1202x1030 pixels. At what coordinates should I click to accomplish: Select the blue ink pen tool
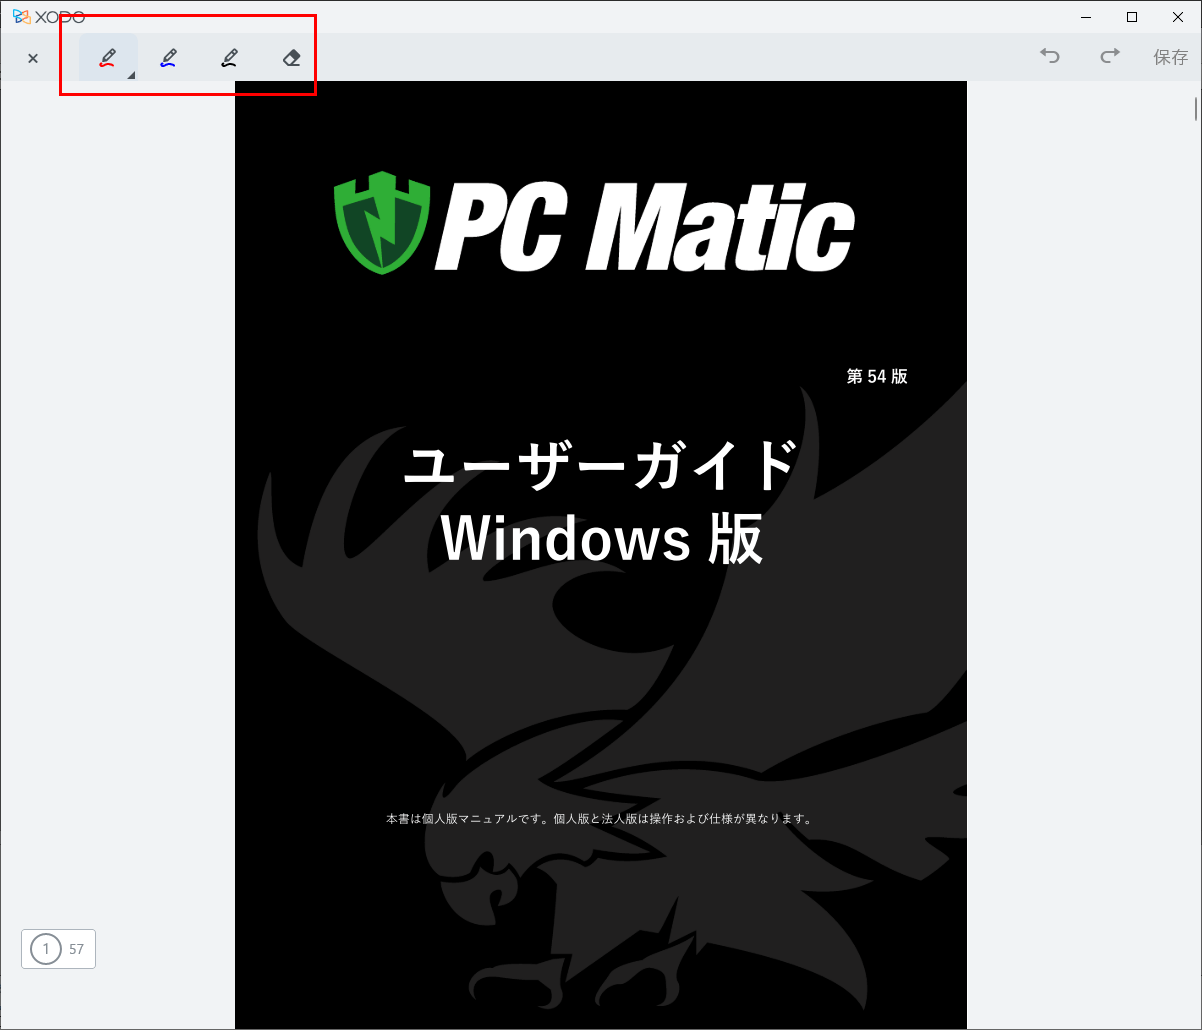pyautogui.click(x=168, y=58)
